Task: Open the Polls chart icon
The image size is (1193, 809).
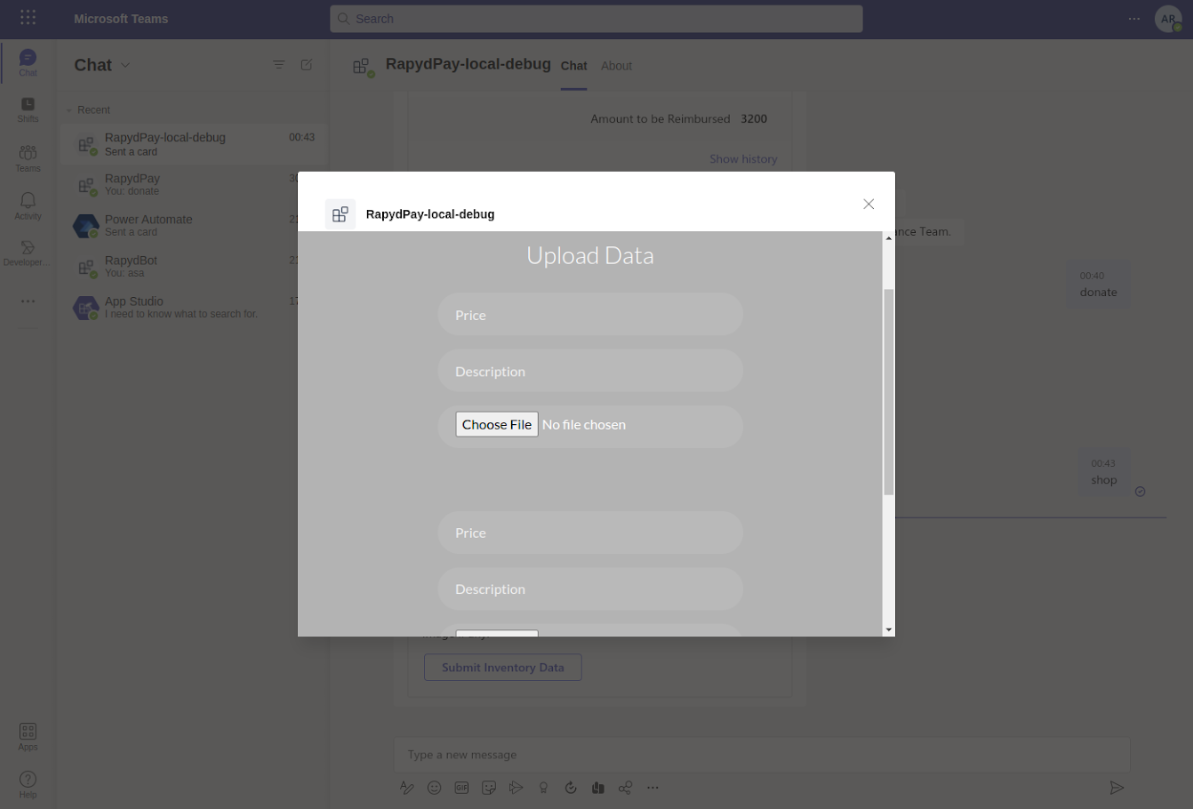Action: [x=598, y=788]
